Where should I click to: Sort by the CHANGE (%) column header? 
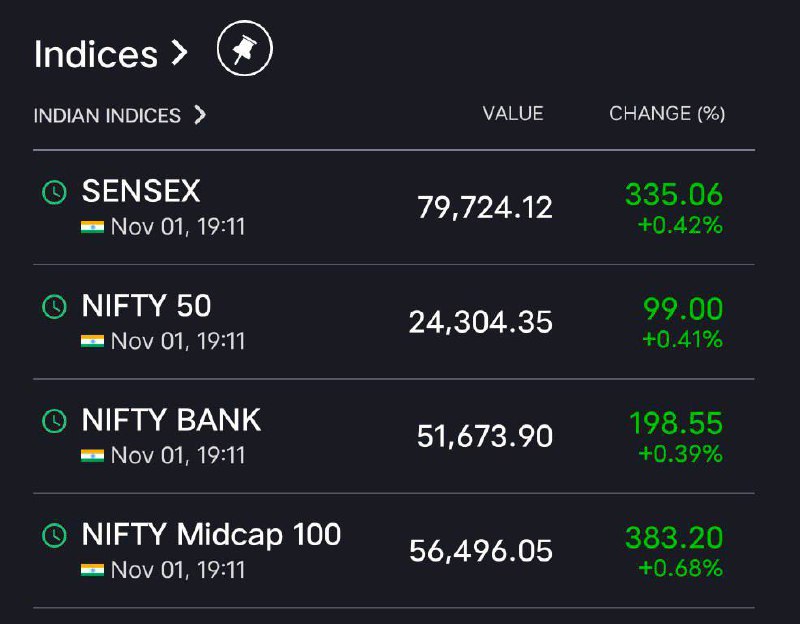tap(667, 113)
